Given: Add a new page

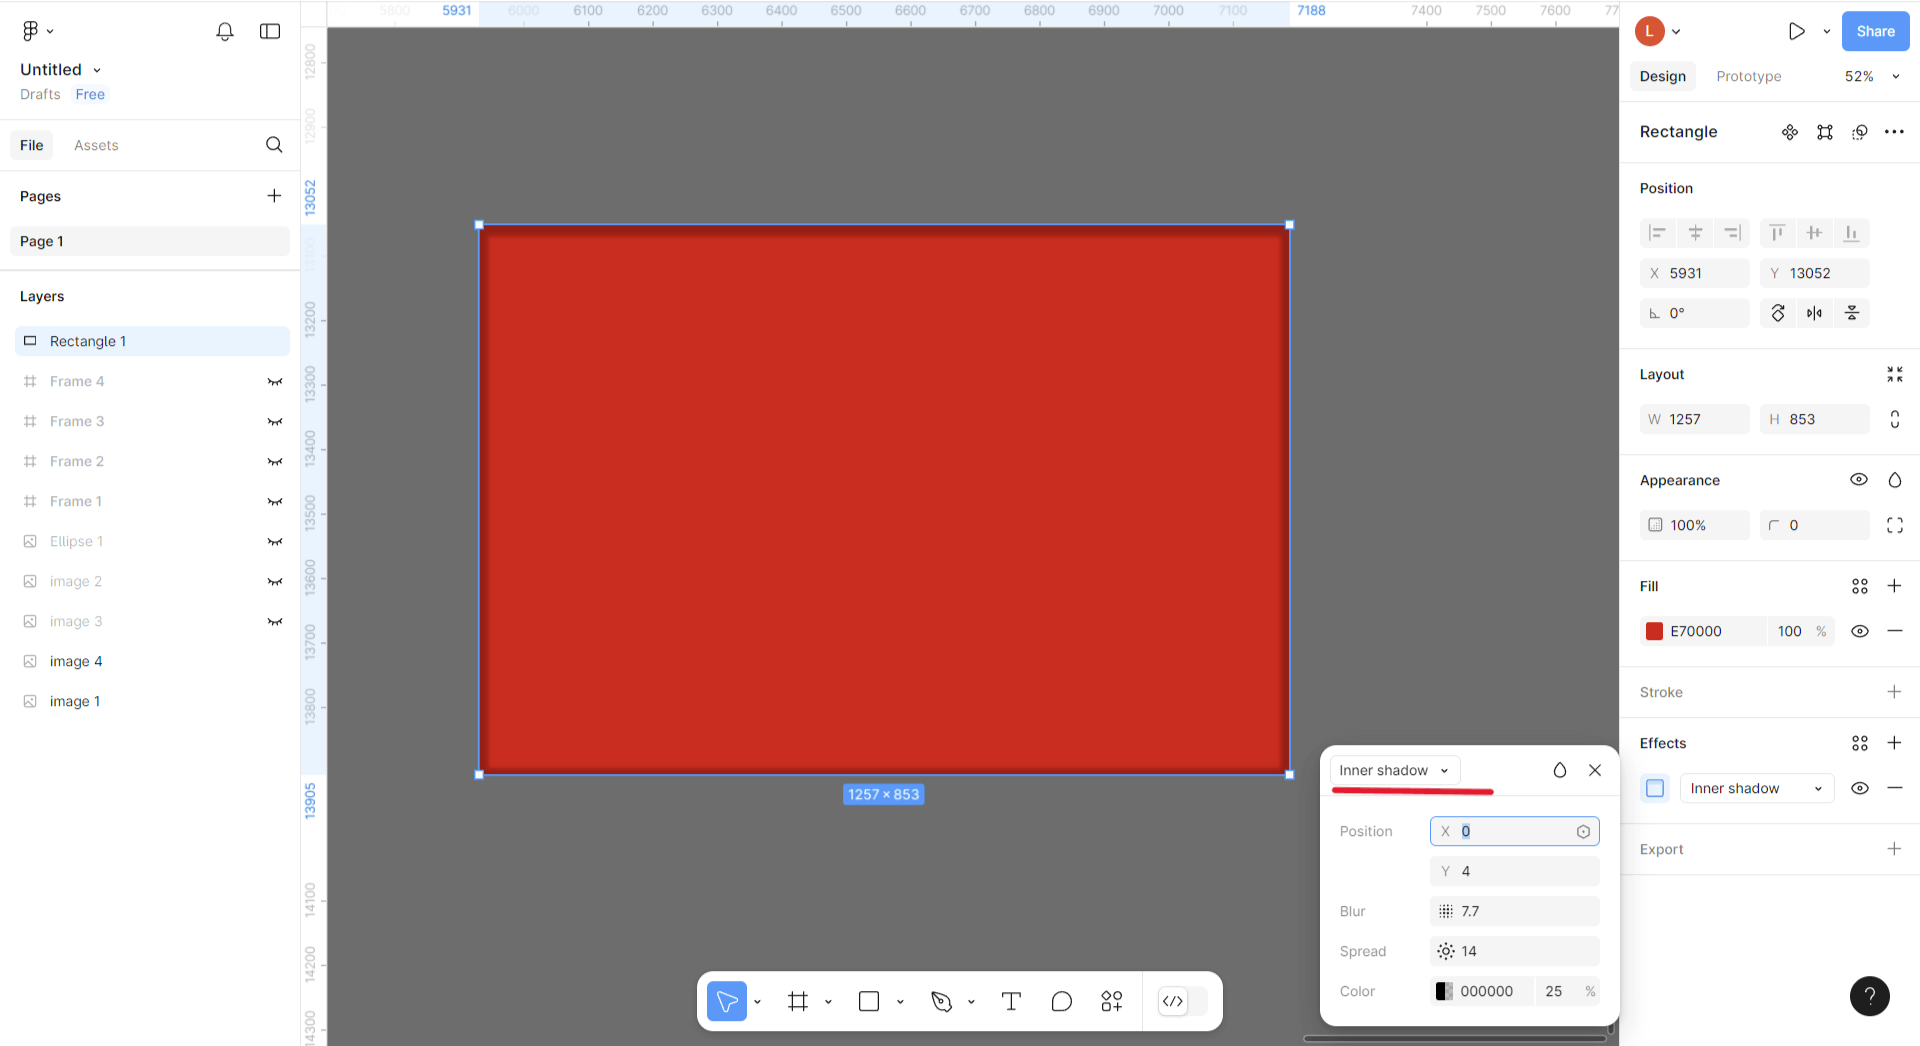Looking at the screenshot, I should (x=274, y=196).
